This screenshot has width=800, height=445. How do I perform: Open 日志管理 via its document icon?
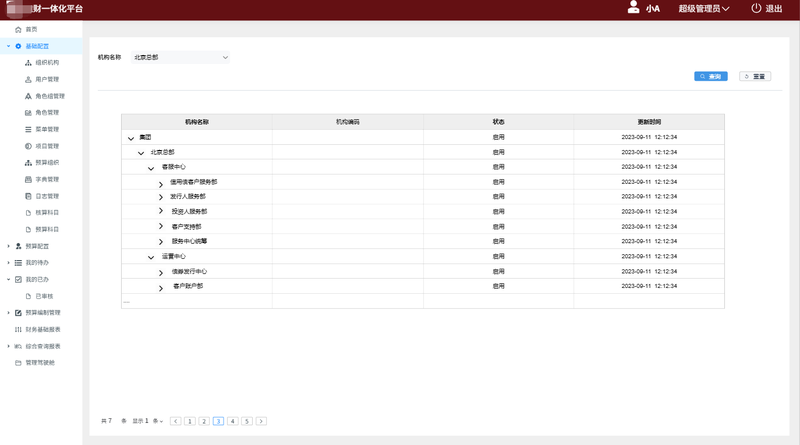coord(28,196)
